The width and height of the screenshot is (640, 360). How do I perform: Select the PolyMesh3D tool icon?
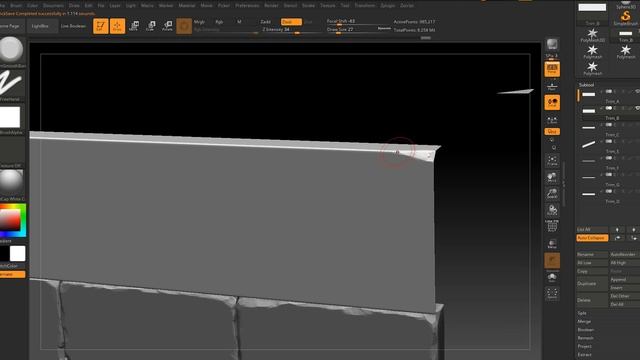[592, 35]
